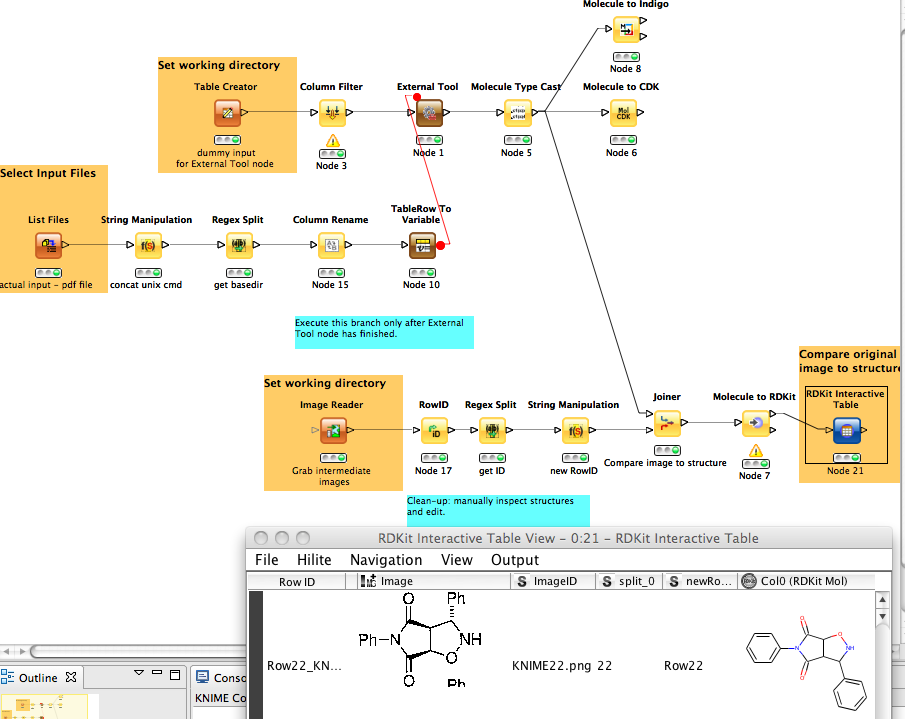Select the Molecule to CDK node
Screen dimensions: 905x719
click(623, 113)
